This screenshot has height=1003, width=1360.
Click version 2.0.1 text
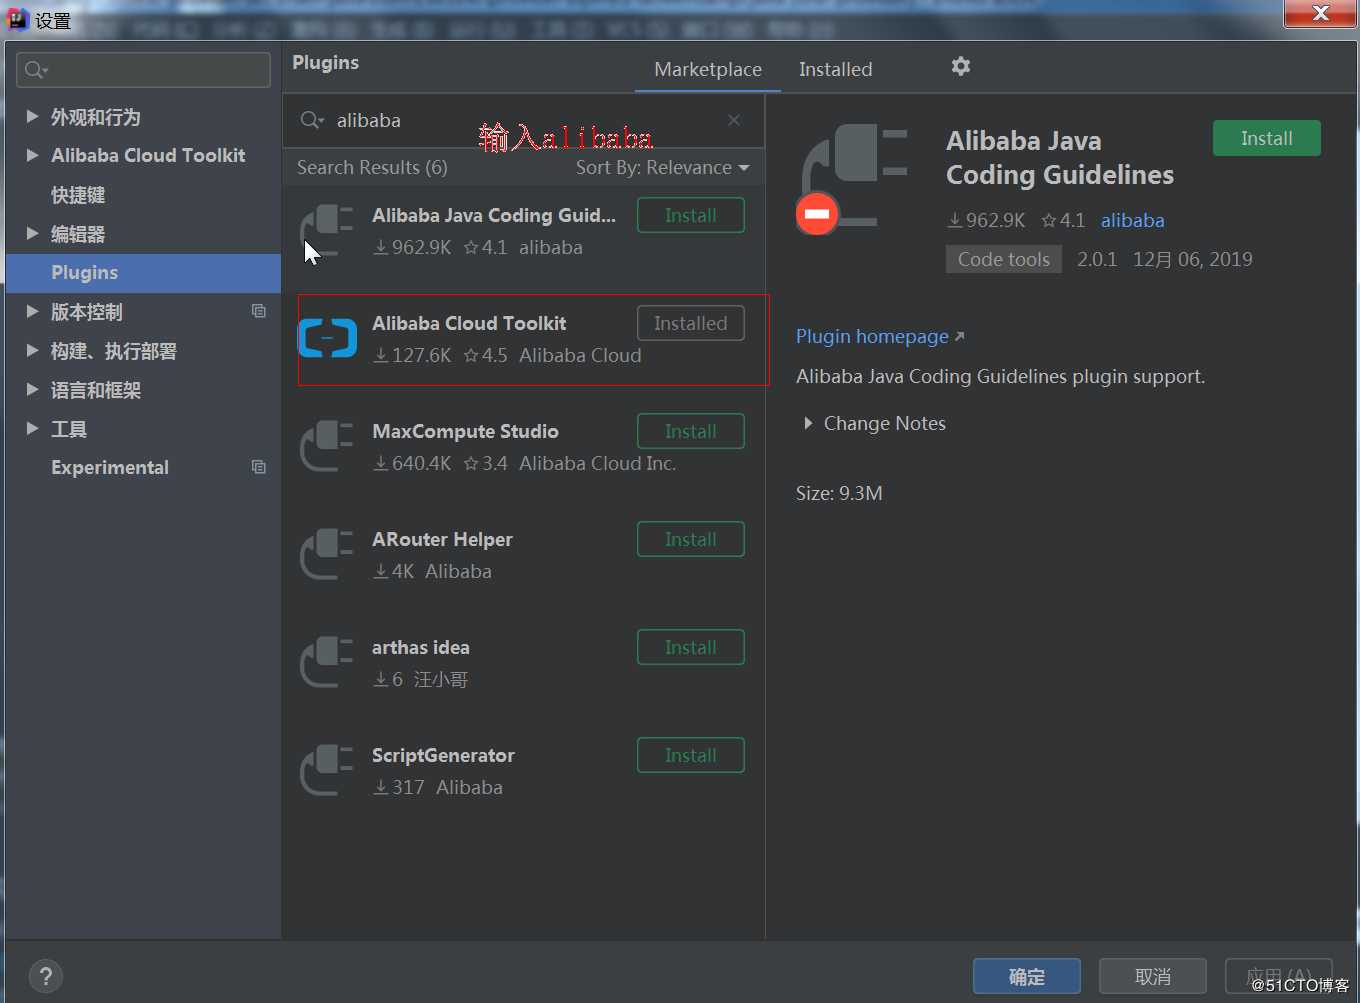pos(1097,259)
